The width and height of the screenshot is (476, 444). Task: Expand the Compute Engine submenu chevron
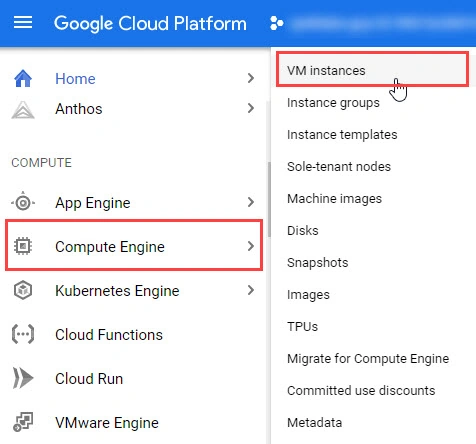251,246
